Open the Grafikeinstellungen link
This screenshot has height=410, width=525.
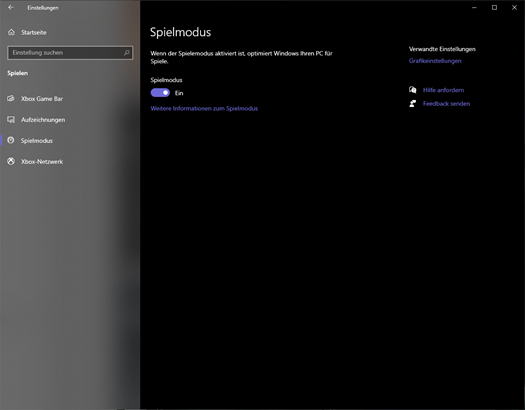[435, 61]
